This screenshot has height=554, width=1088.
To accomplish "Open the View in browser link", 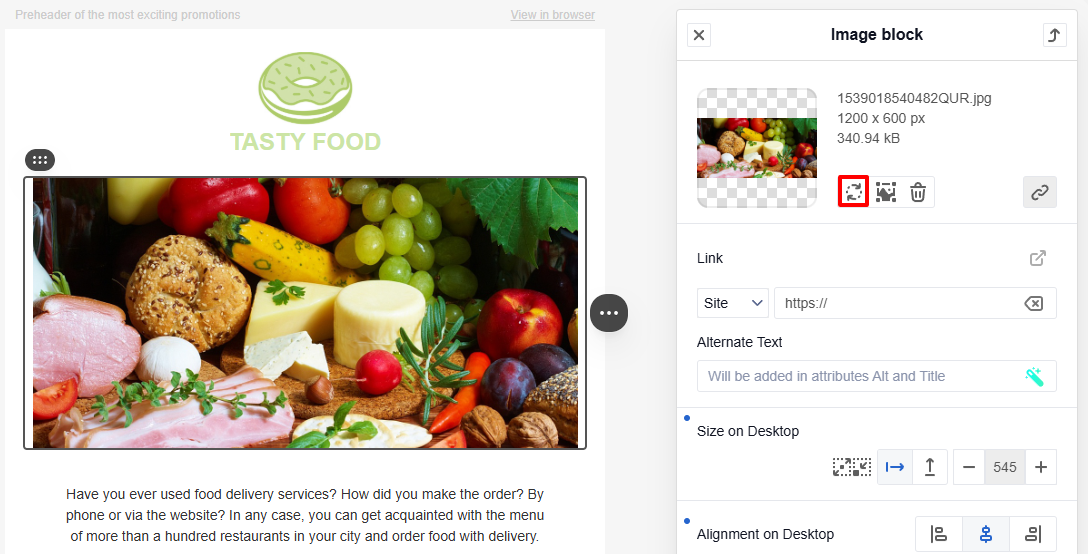I will [x=552, y=15].
